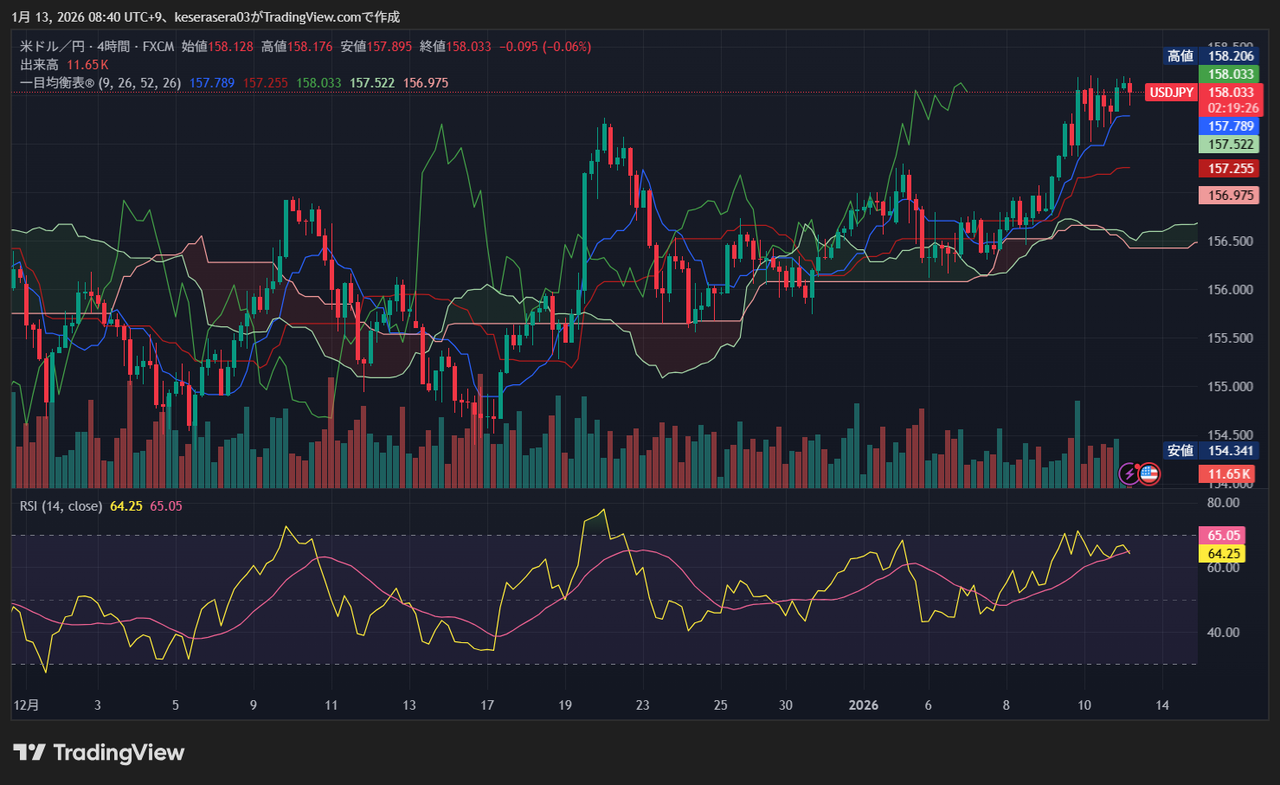
Task: Click the 高値 158.206 price scale label
Action: click(x=1210, y=56)
